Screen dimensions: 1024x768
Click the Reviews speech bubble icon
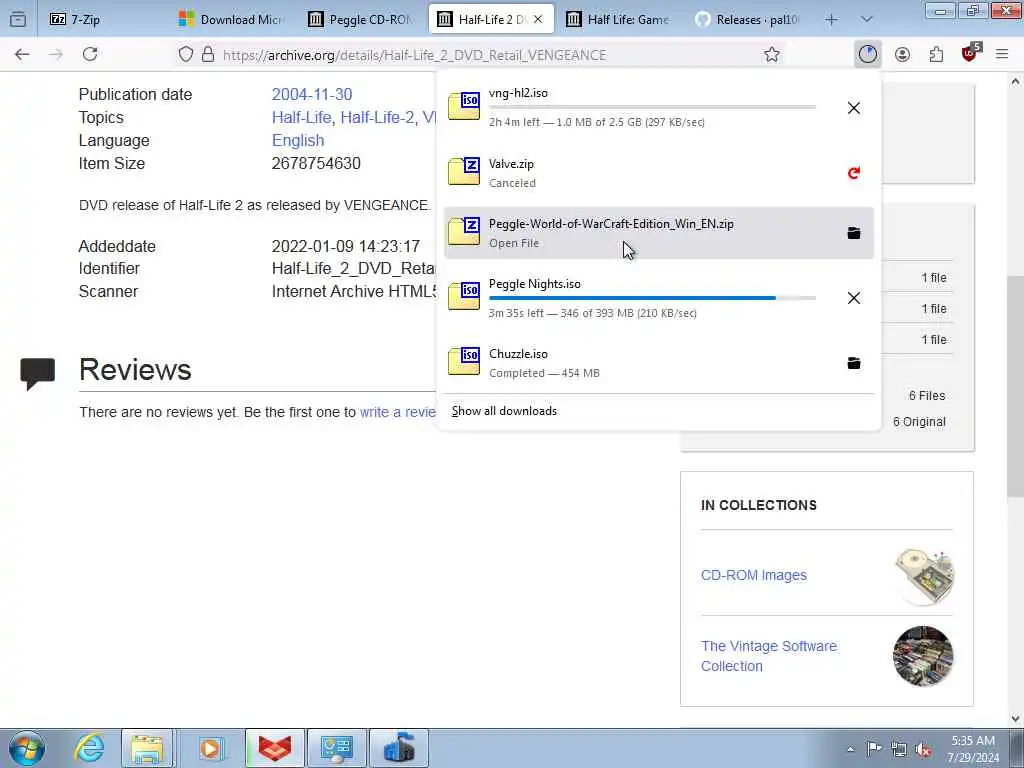pyautogui.click(x=37, y=374)
